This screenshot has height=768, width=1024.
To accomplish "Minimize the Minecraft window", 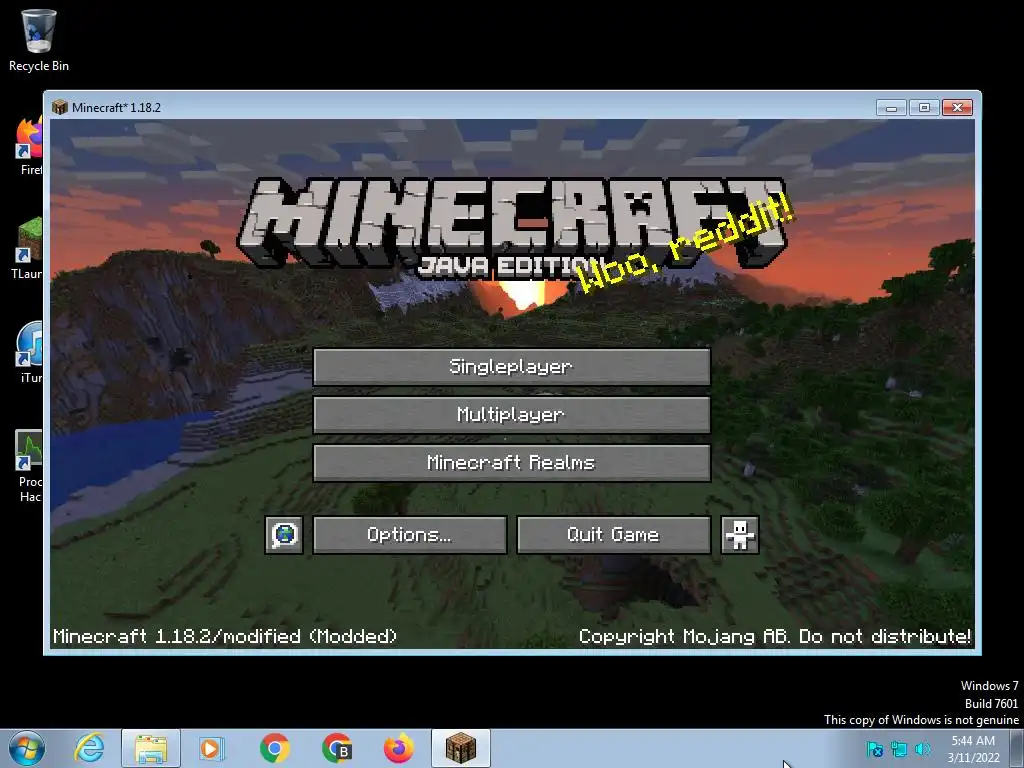I will 891,107.
